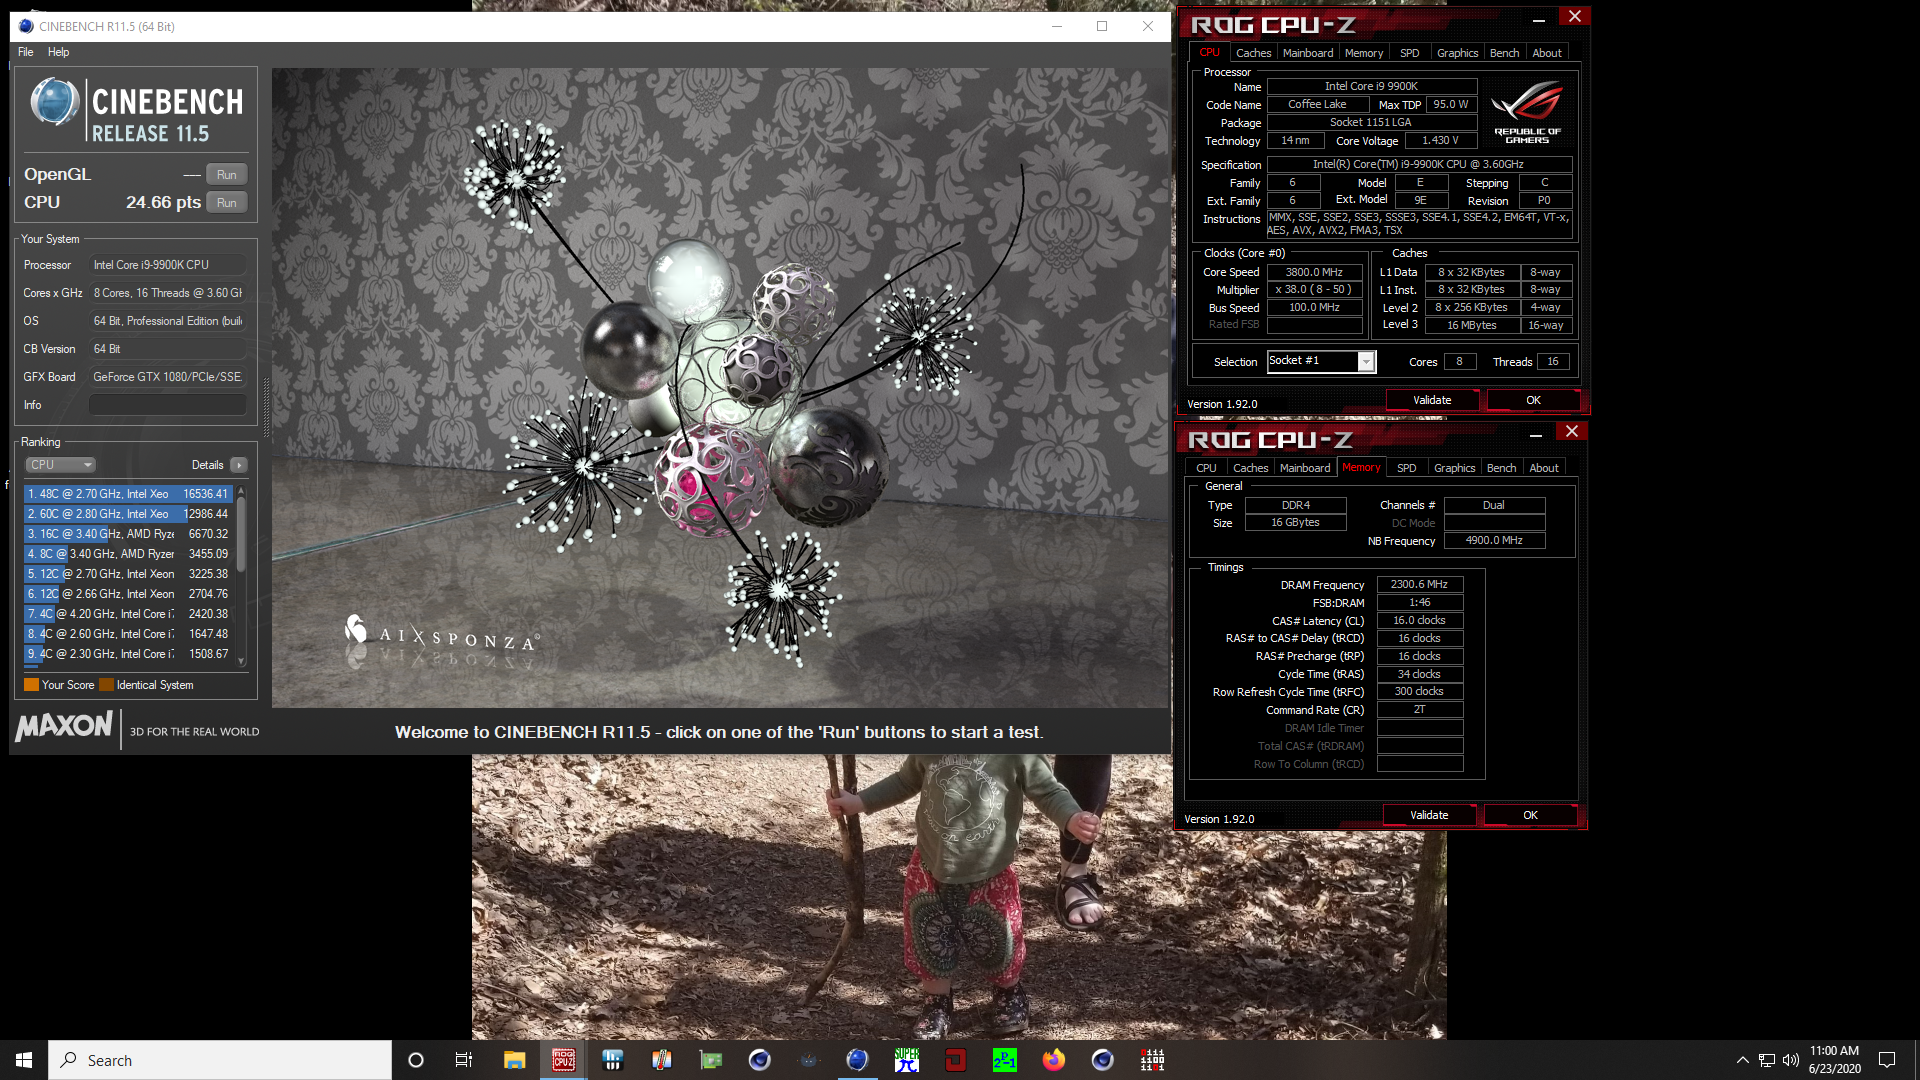1920x1080 pixels.
Task: Open File Explorer from the taskbar
Action: pyautogui.click(x=514, y=1060)
